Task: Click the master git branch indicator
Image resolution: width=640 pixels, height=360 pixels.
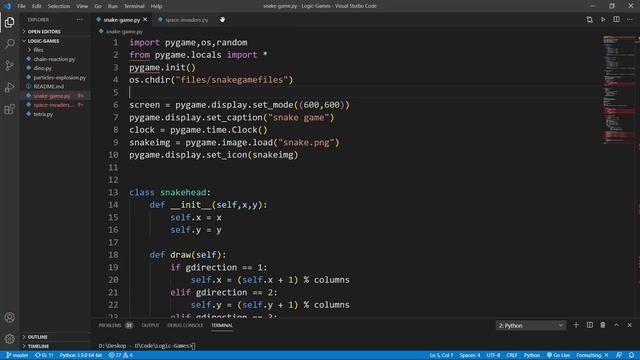Action: (x=17, y=356)
